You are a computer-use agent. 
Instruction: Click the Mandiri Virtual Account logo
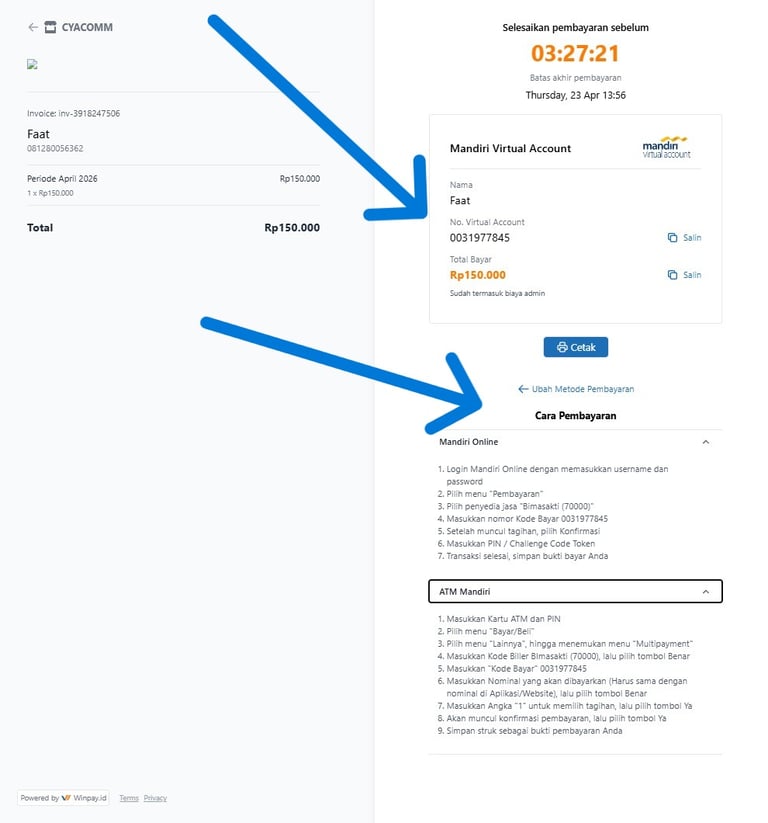coord(666,148)
